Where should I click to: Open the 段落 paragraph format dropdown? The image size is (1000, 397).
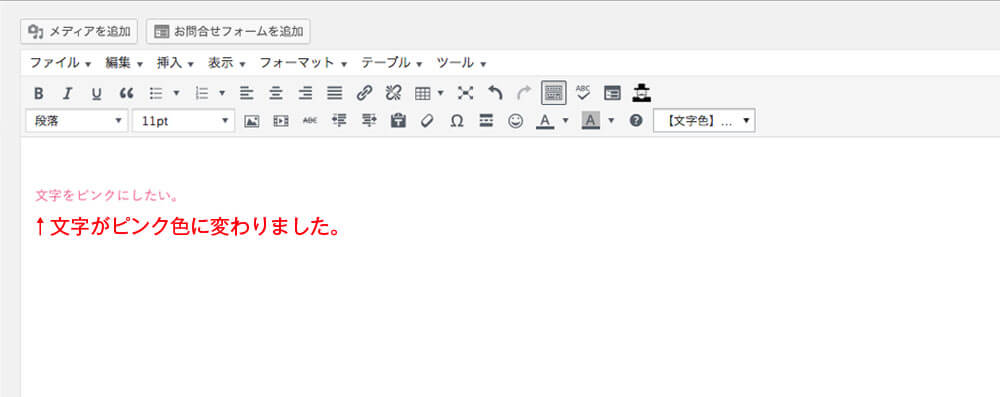pos(77,121)
